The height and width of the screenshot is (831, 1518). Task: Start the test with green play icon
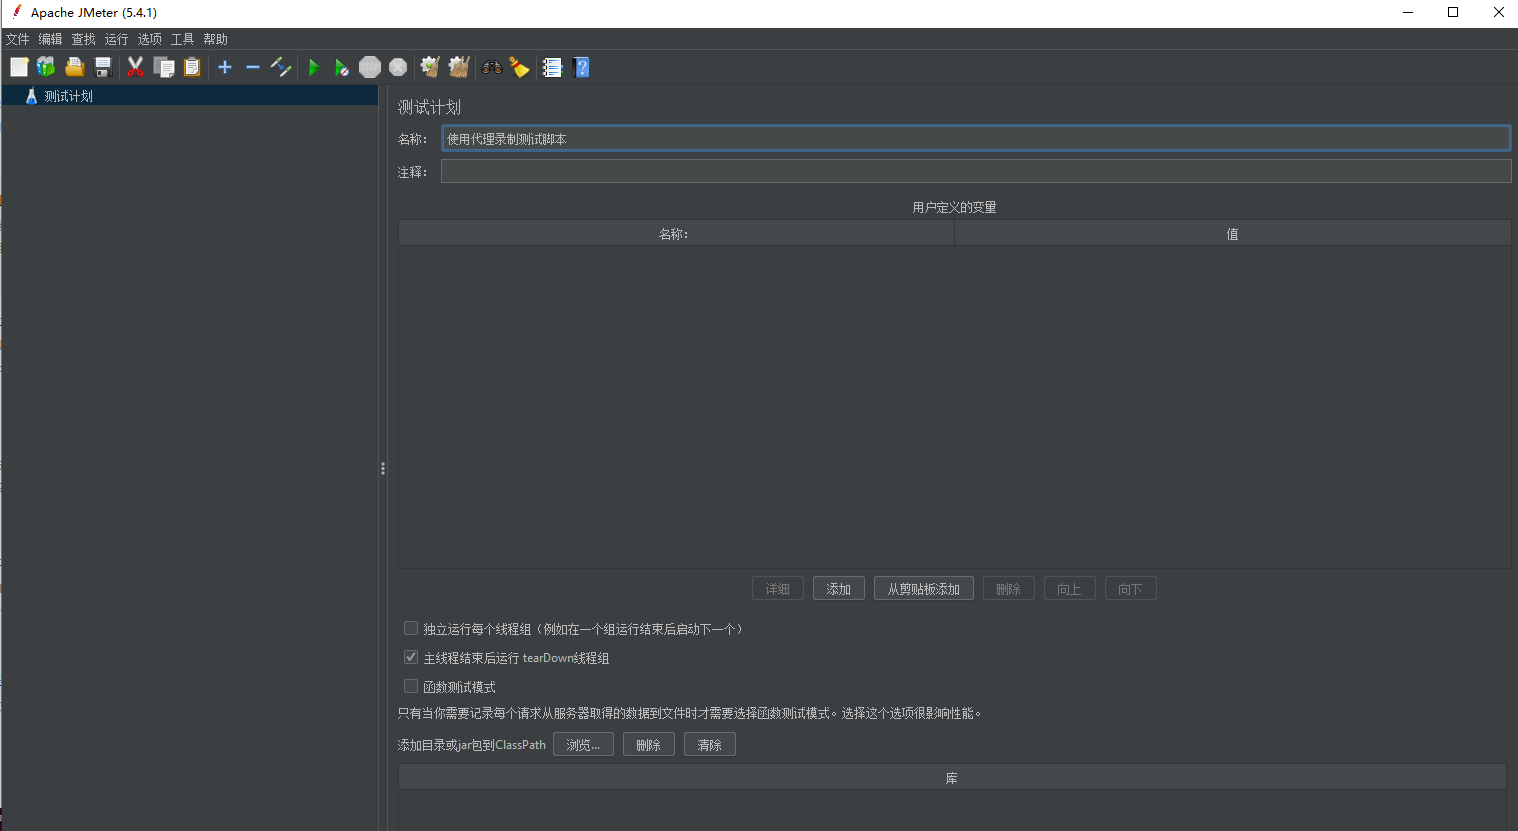[x=314, y=67]
